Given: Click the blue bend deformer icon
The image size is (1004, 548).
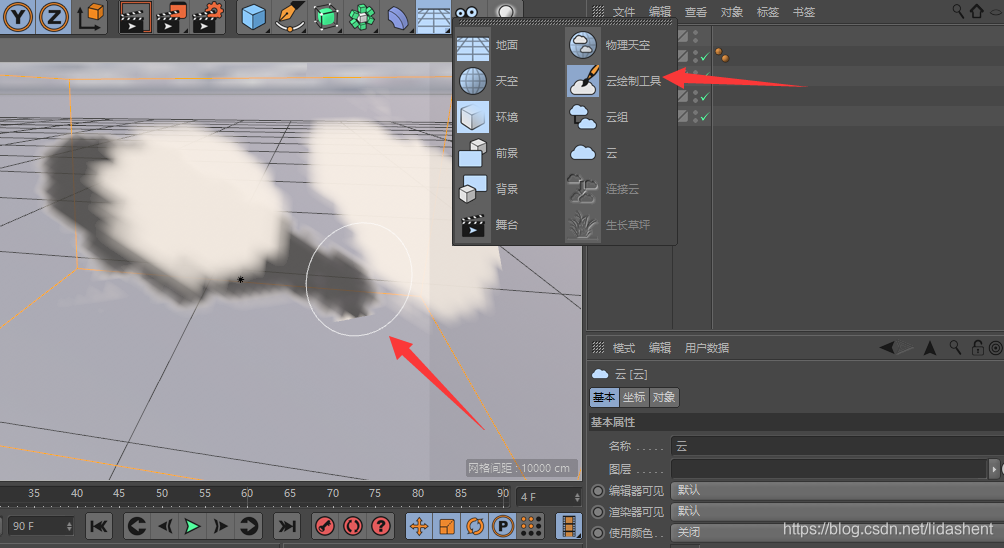Looking at the screenshot, I should pyautogui.click(x=398, y=17).
